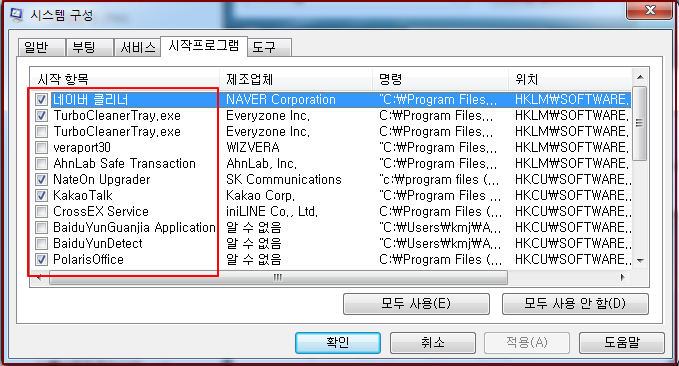Close the 시스템 구성 window

[x=650, y=10]
